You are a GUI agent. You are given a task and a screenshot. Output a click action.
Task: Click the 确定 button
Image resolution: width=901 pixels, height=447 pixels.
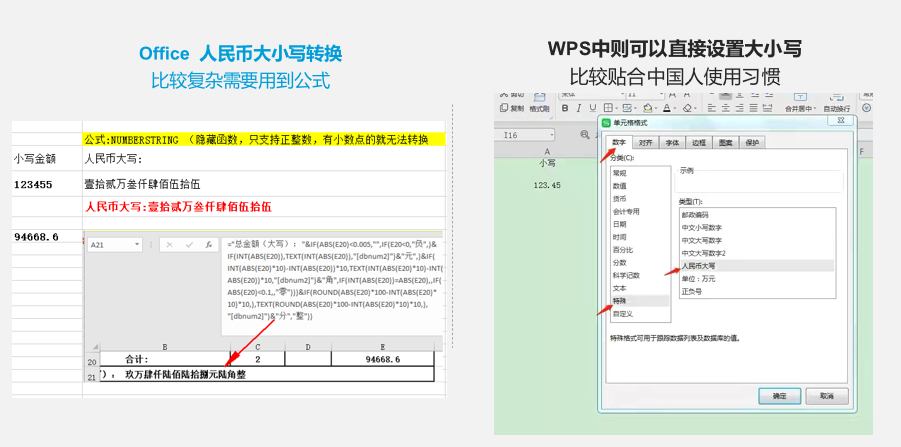coord(780,396)
